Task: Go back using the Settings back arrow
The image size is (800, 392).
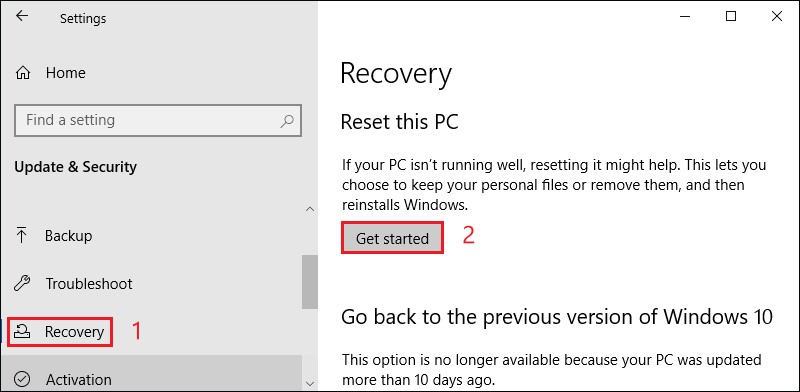Action: (22, 16)
